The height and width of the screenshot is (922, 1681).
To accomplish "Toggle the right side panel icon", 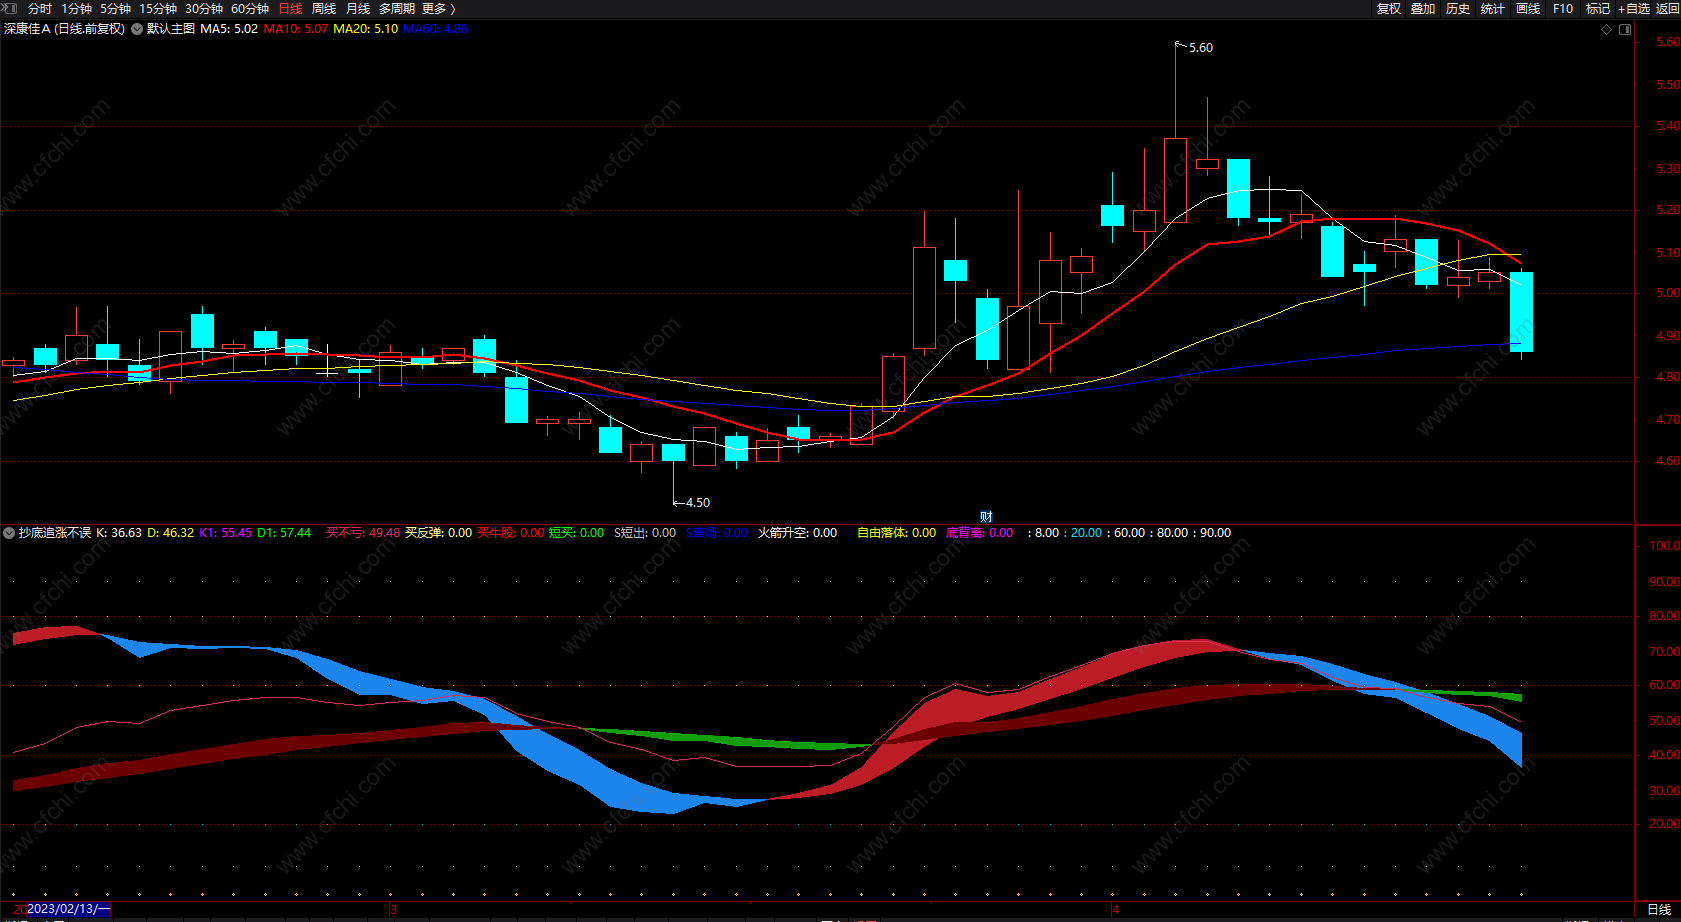I will tap(1625, 29).
